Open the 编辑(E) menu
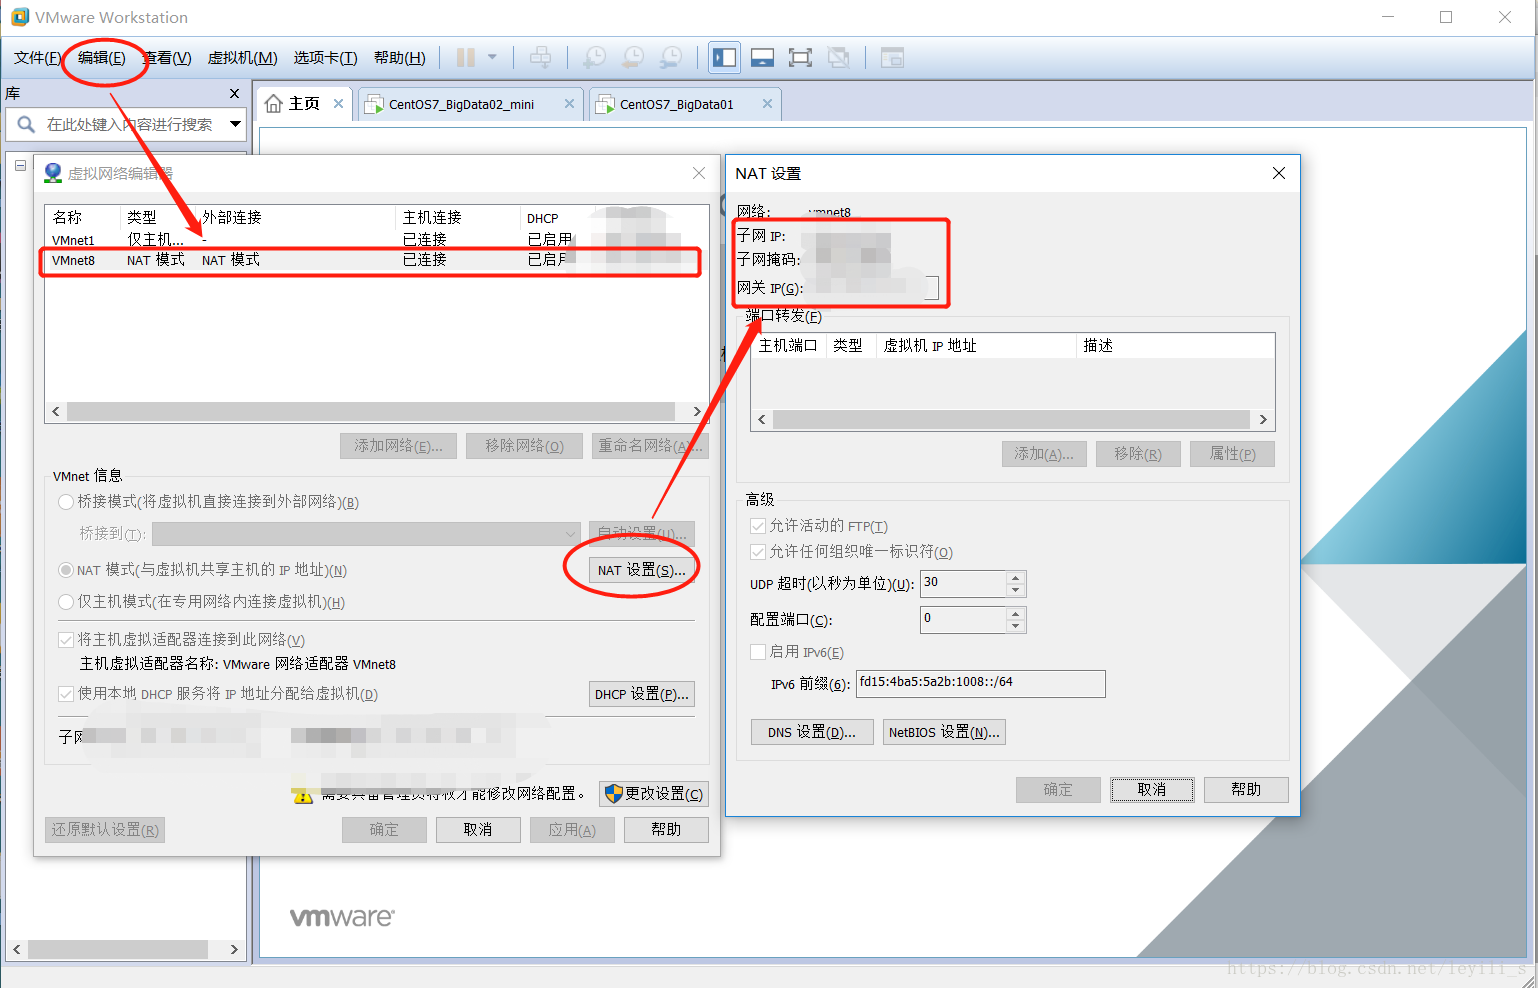The image size is (1538, 988). [102, 58]
